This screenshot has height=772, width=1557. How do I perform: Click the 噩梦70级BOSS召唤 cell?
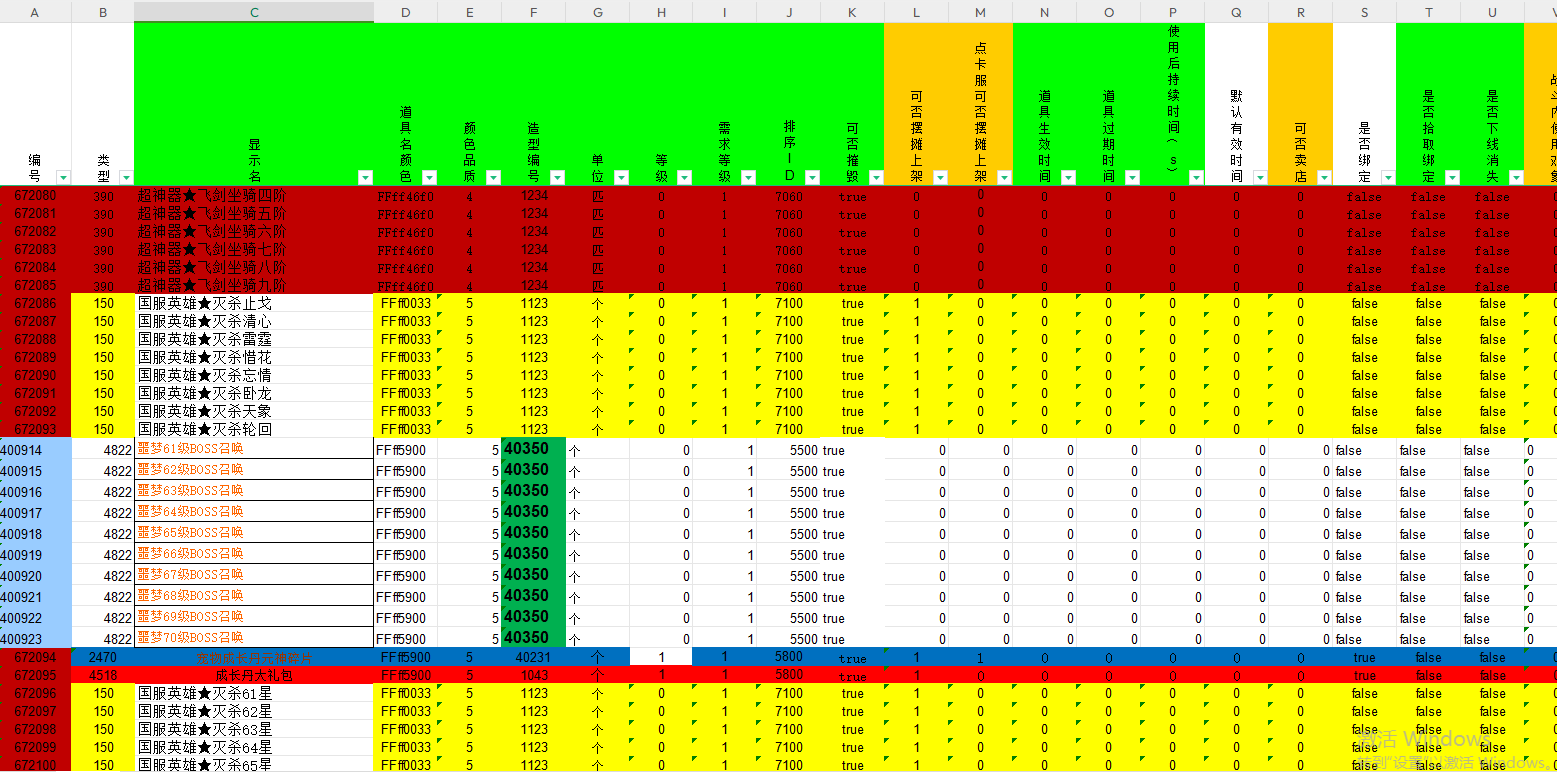pyautogui.click(x=254, y=638)
